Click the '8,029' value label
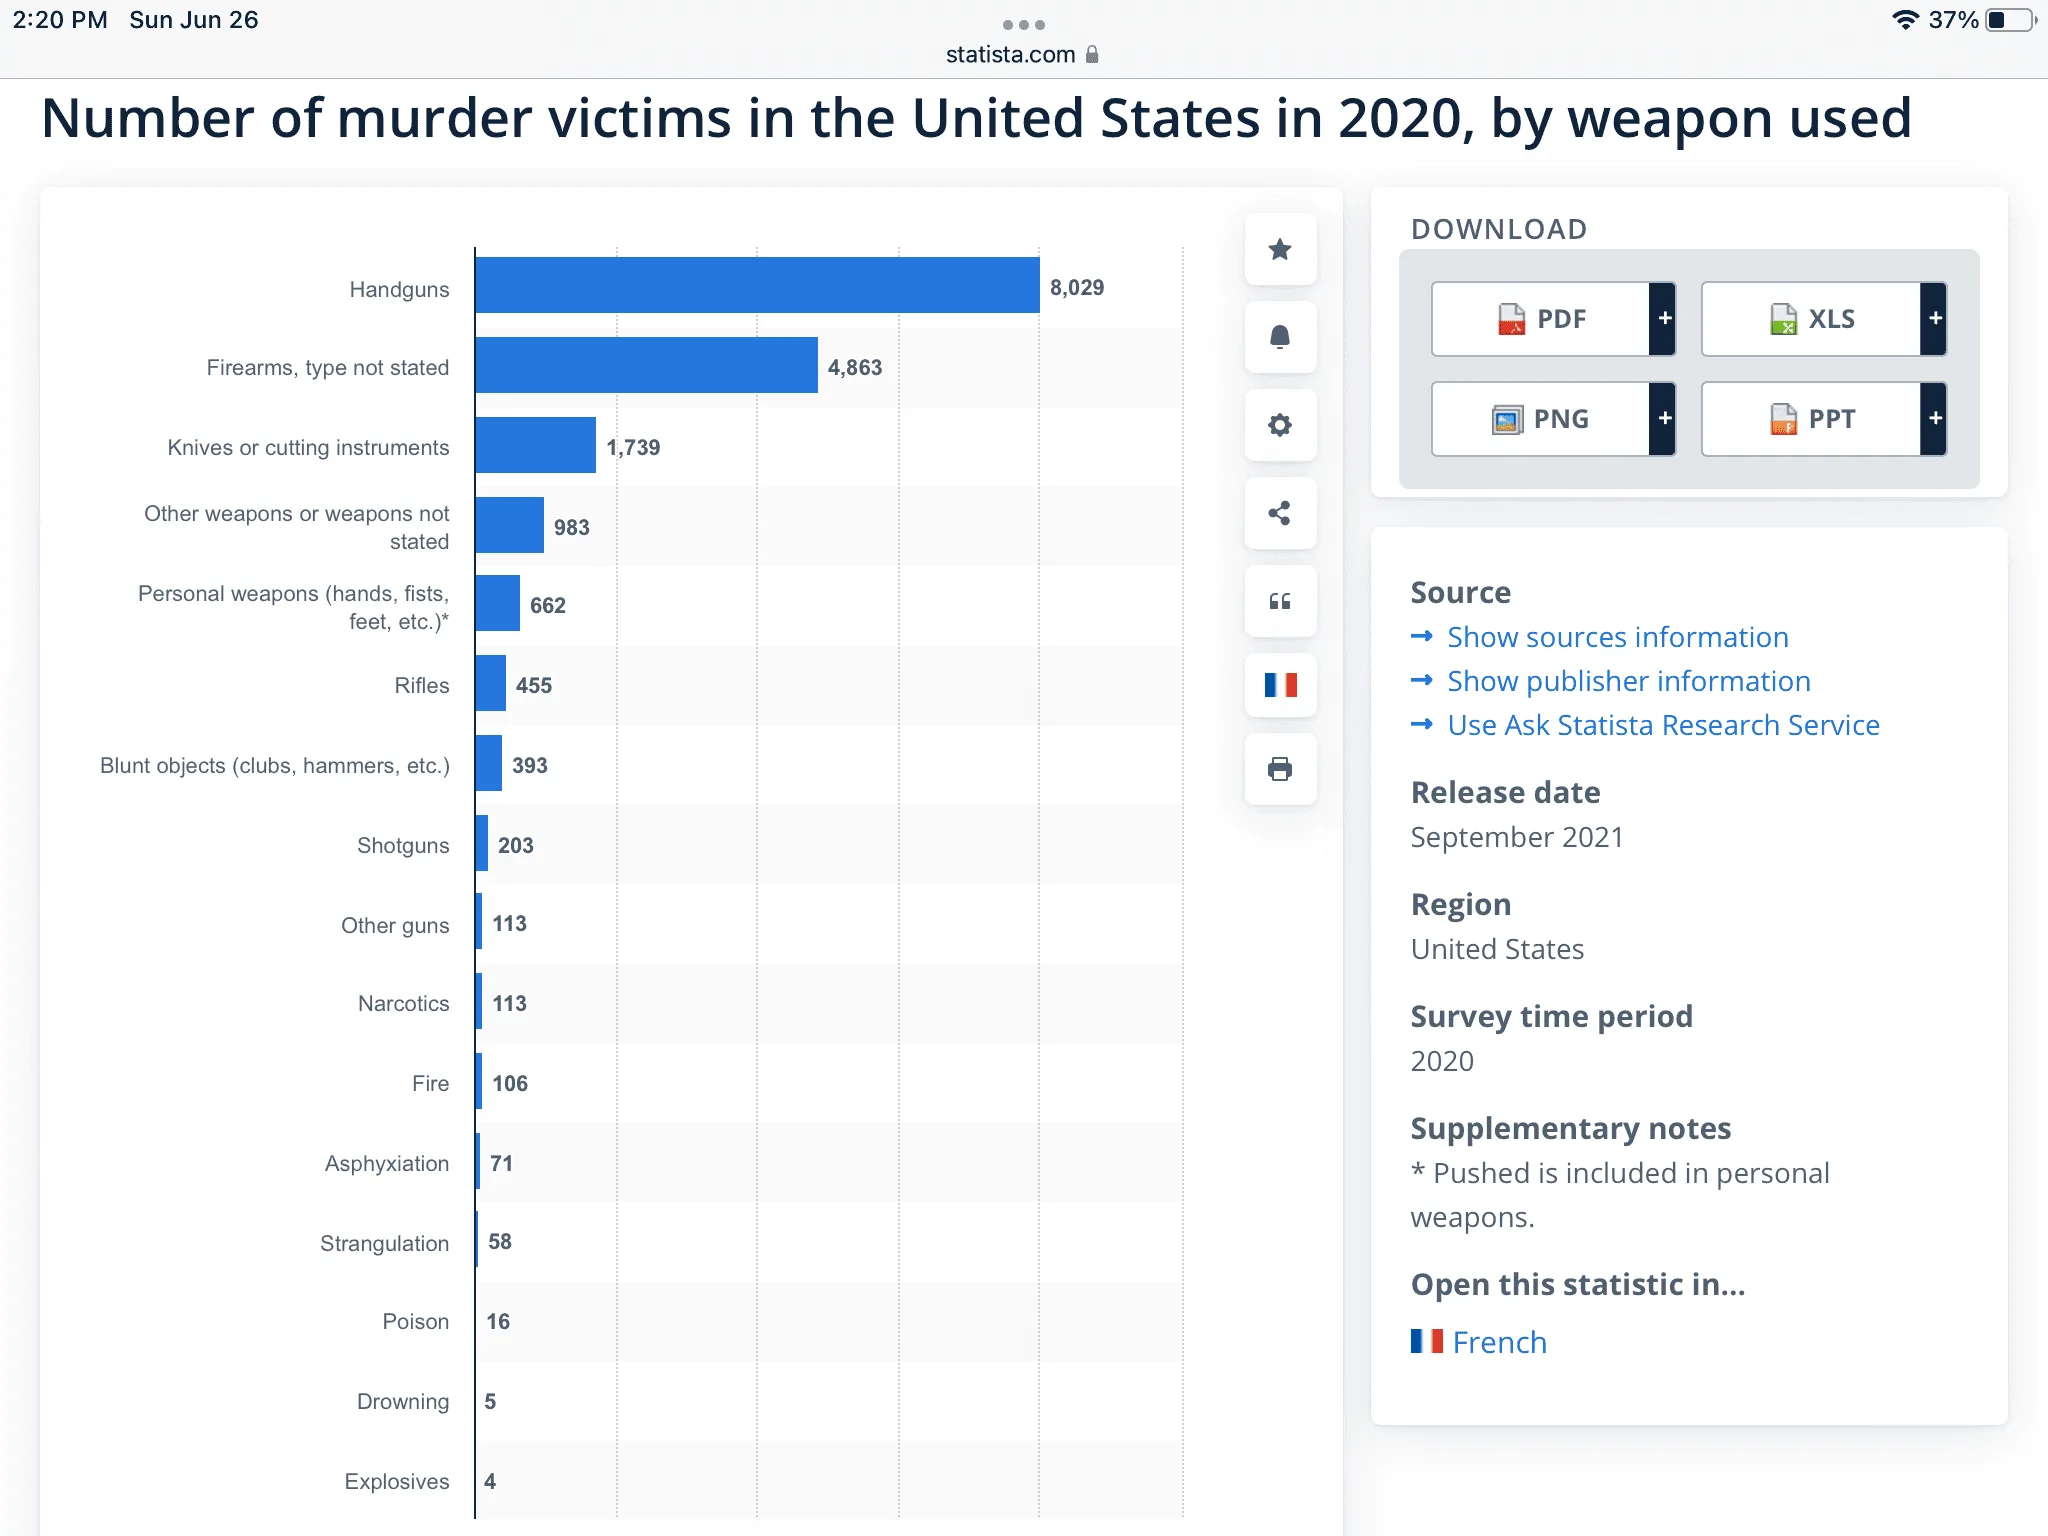Screen dimensions: 2048x1536 (x=1077, y=288)
